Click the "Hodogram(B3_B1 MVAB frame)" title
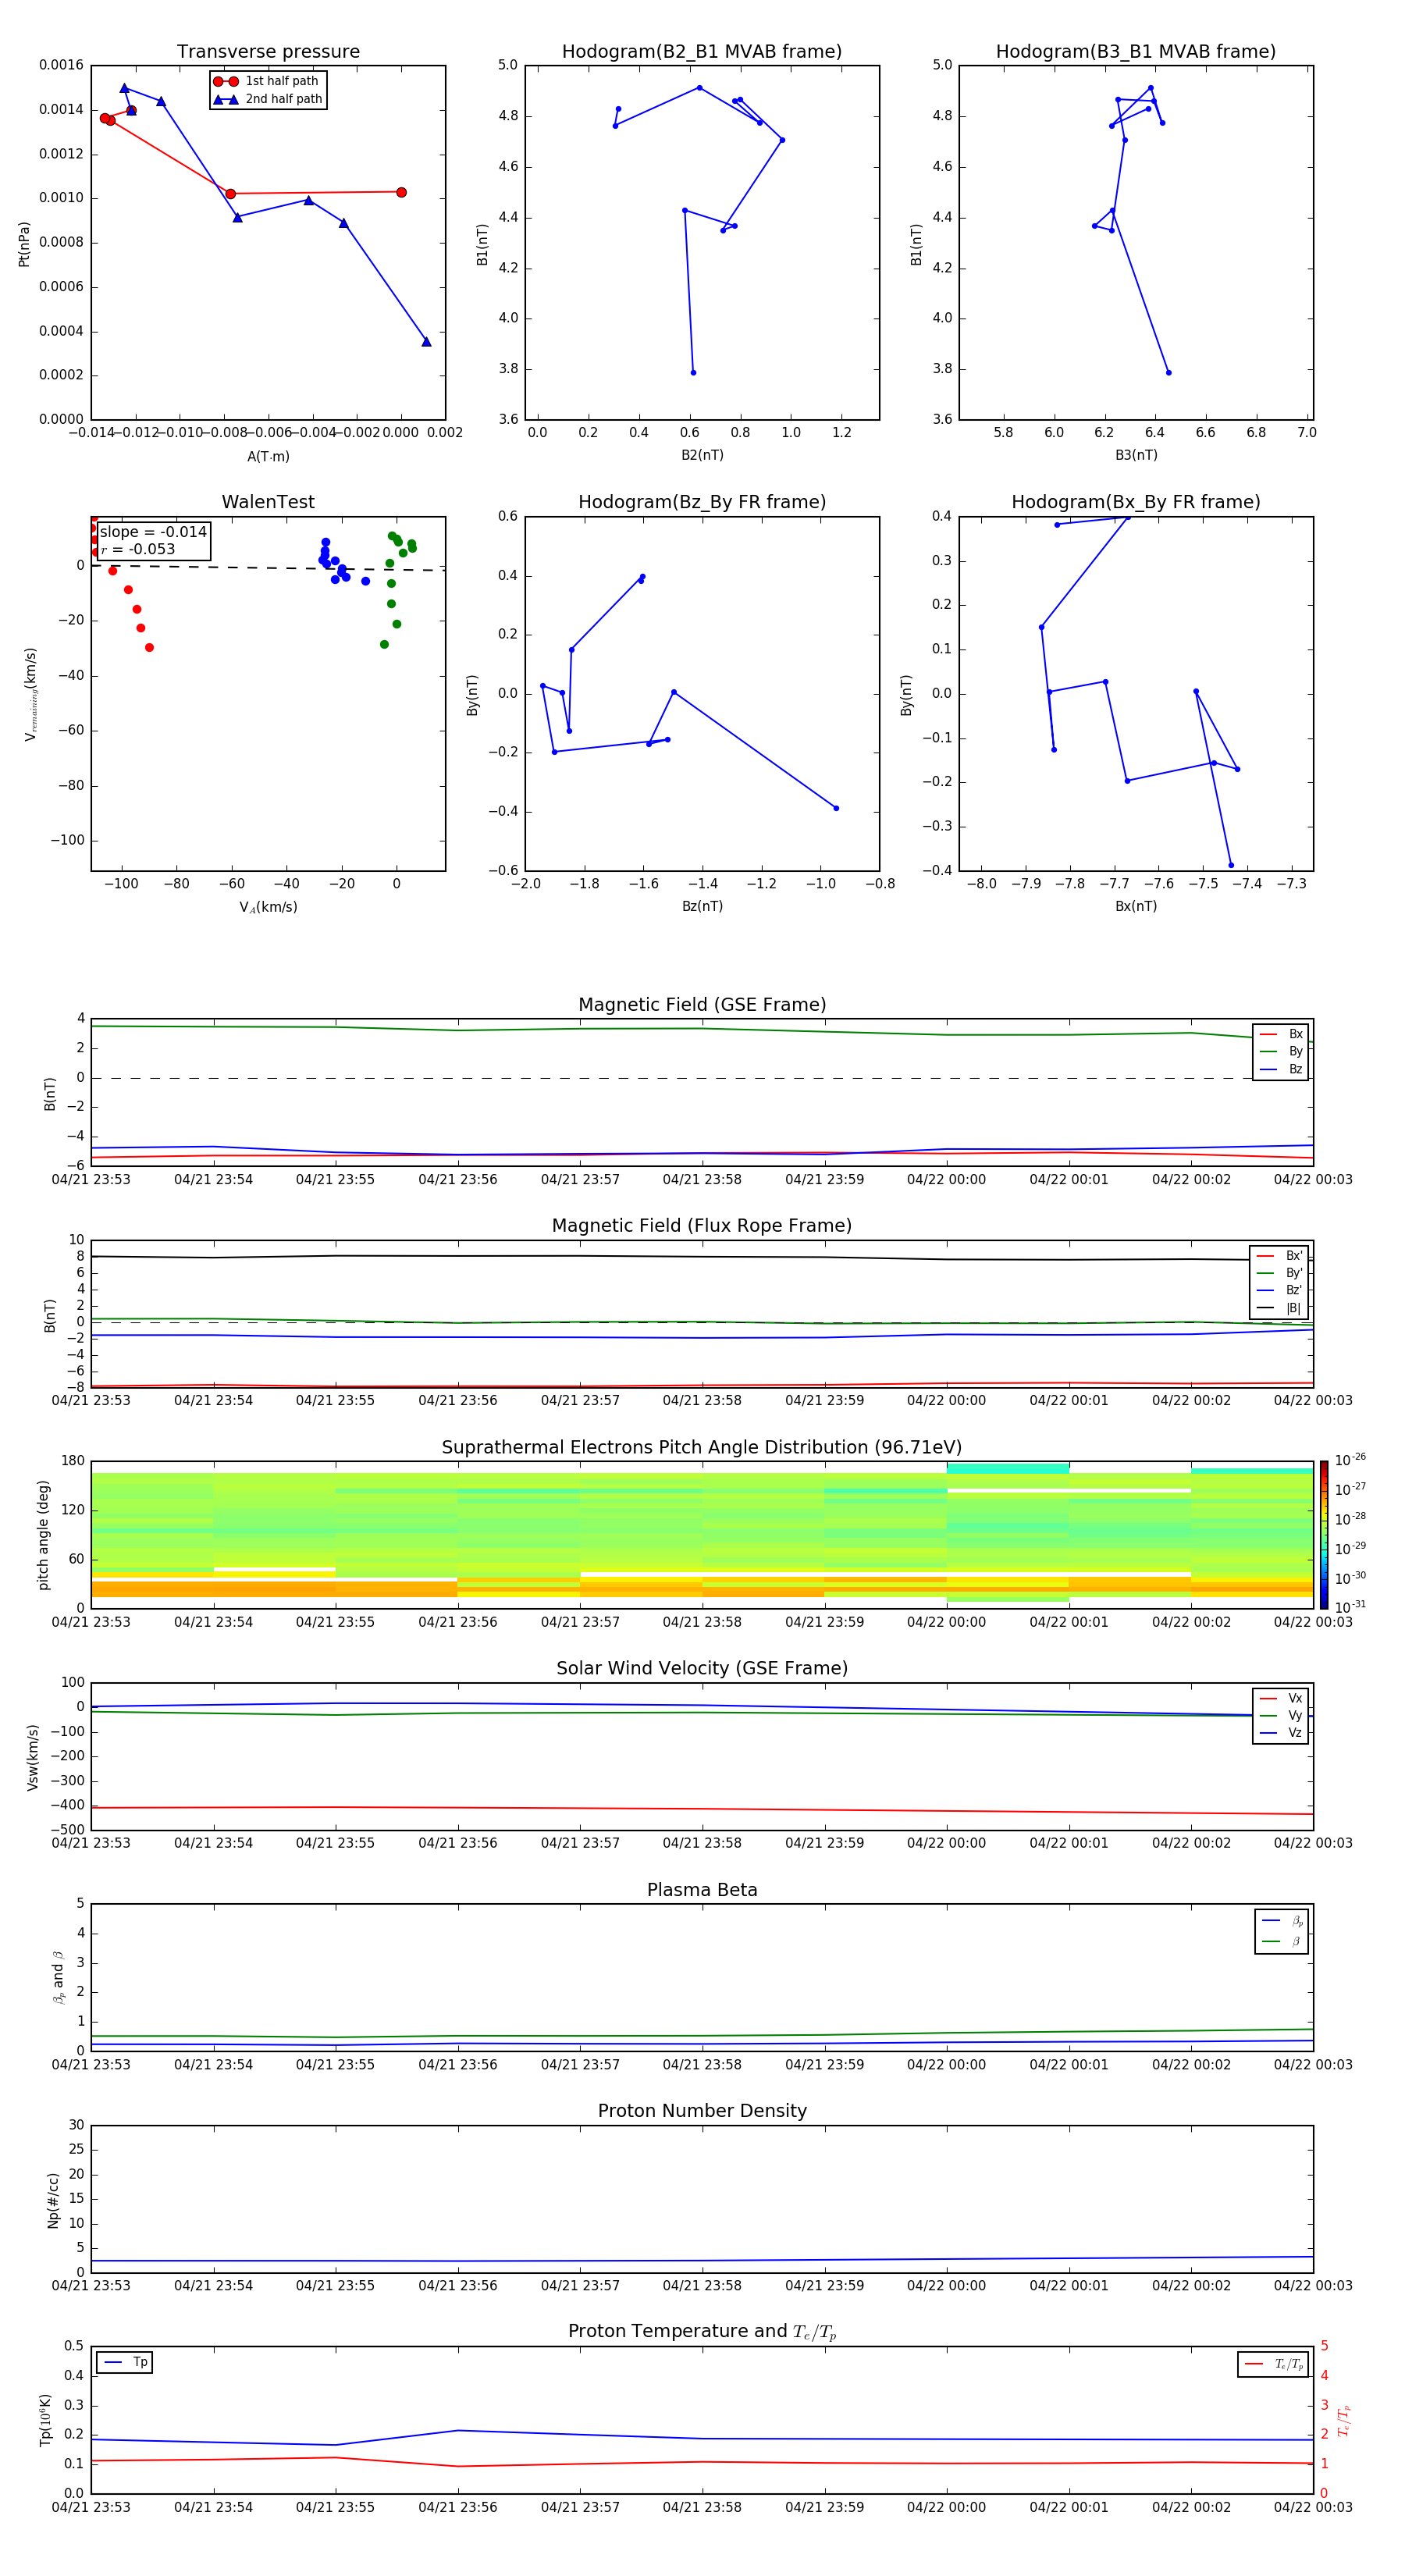Screen dimensions: 1405x2576 (1136, 51)
